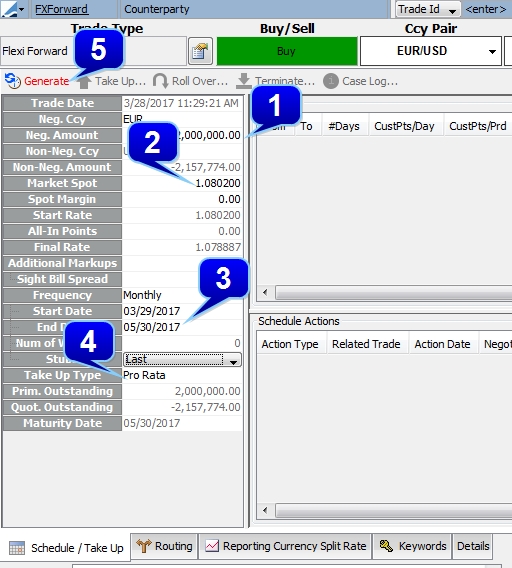
Task: Click the Roll Over icon
Action: coord(160,81)
